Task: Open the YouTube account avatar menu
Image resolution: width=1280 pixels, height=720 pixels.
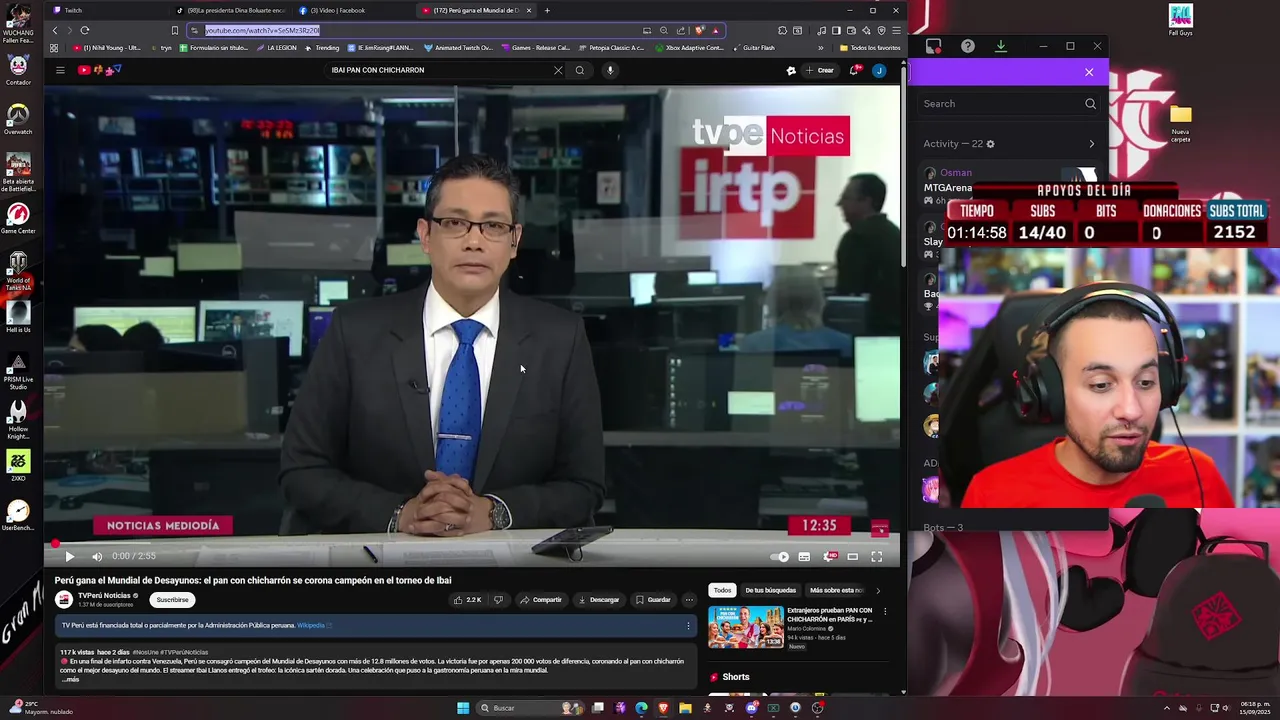Action: (x=879, y=70)
